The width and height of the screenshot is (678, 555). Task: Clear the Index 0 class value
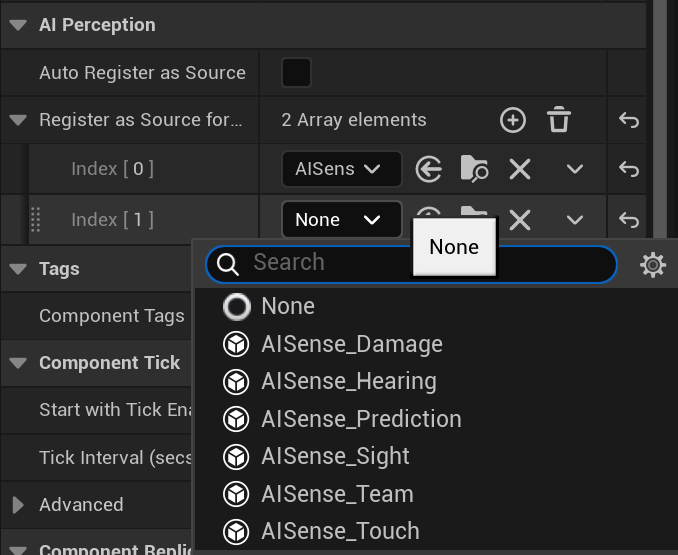(520, 169)
